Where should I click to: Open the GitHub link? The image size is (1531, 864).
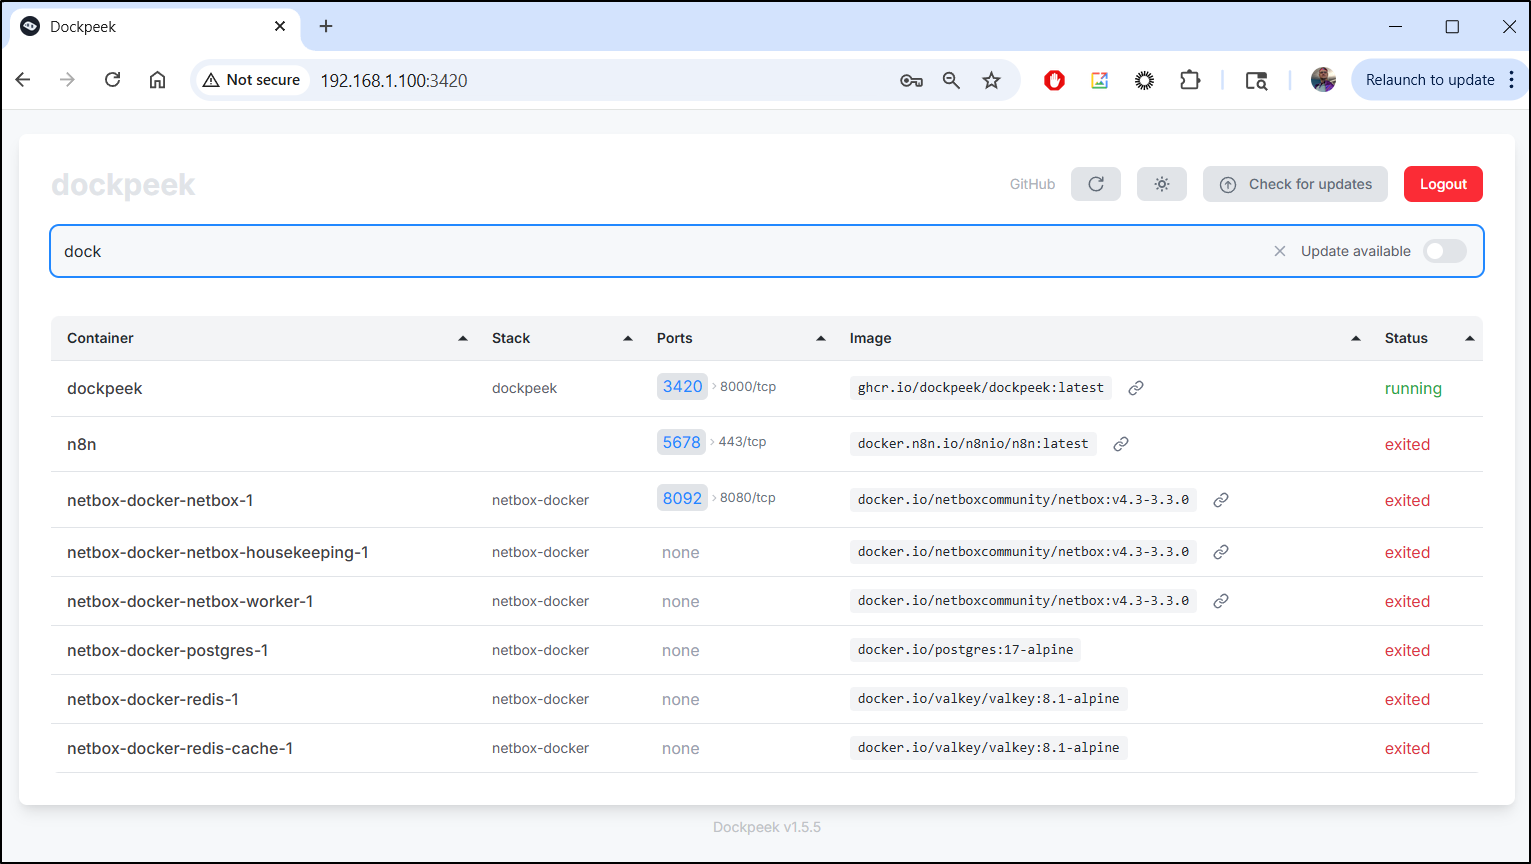[x=1032, y=184]
